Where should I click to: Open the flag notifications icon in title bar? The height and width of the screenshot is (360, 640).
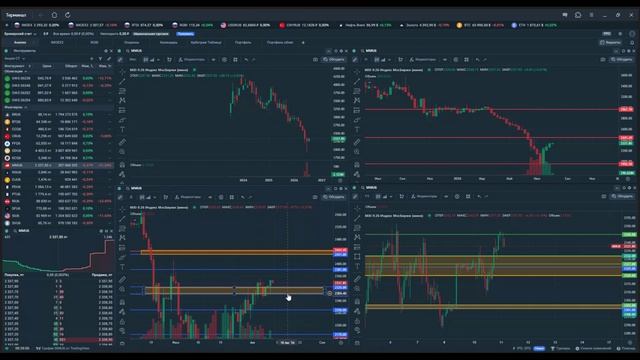(565, 15)
